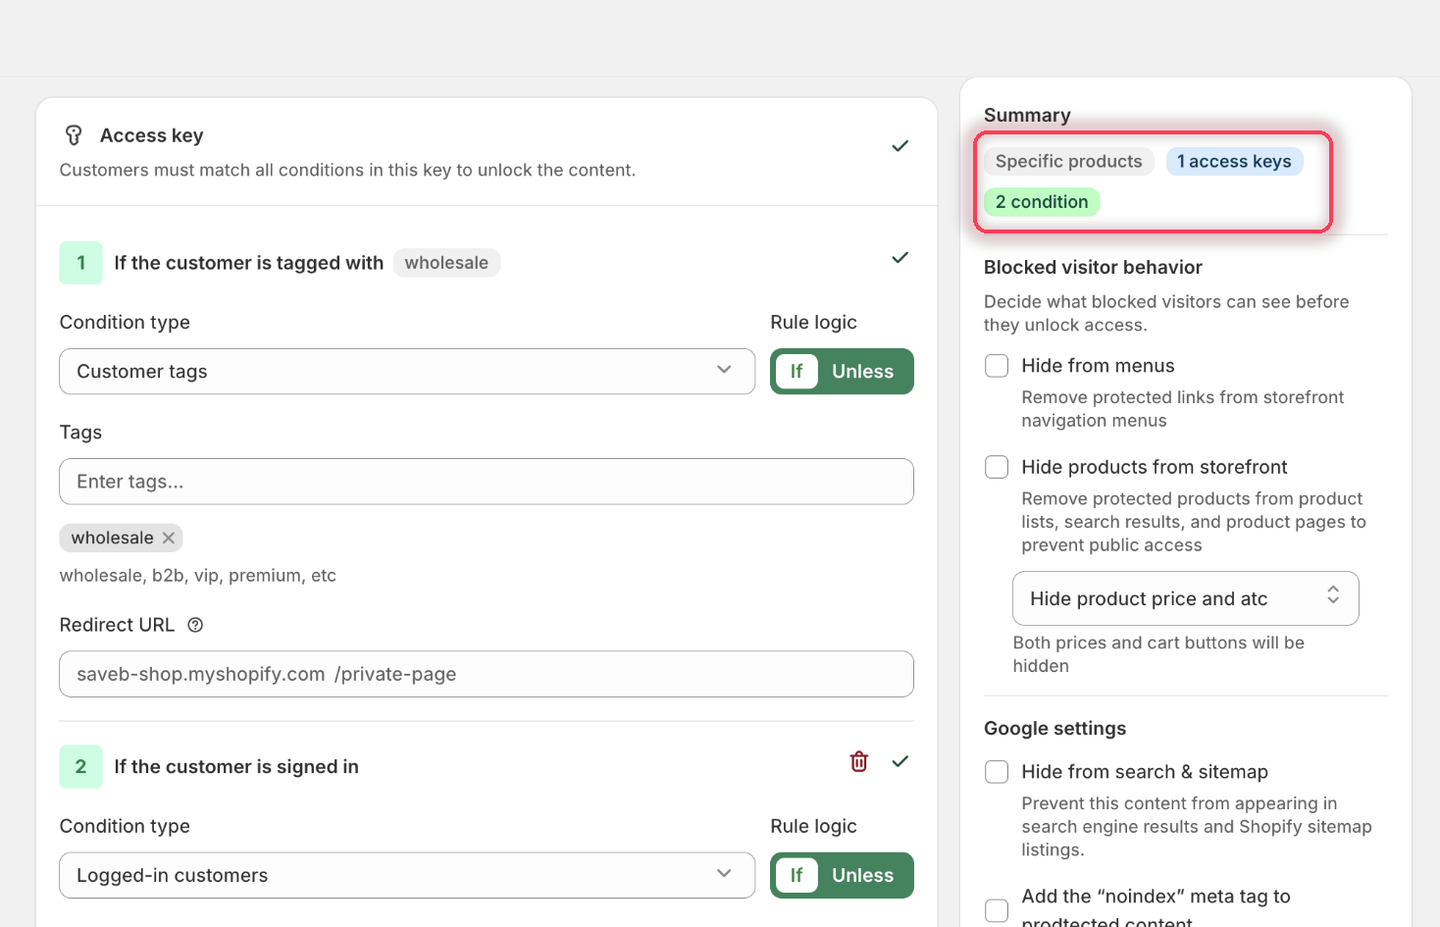The width and height of the screenshot is (1440, 927).
Task: Click the Google settings heading
Action: [1055, 728]
